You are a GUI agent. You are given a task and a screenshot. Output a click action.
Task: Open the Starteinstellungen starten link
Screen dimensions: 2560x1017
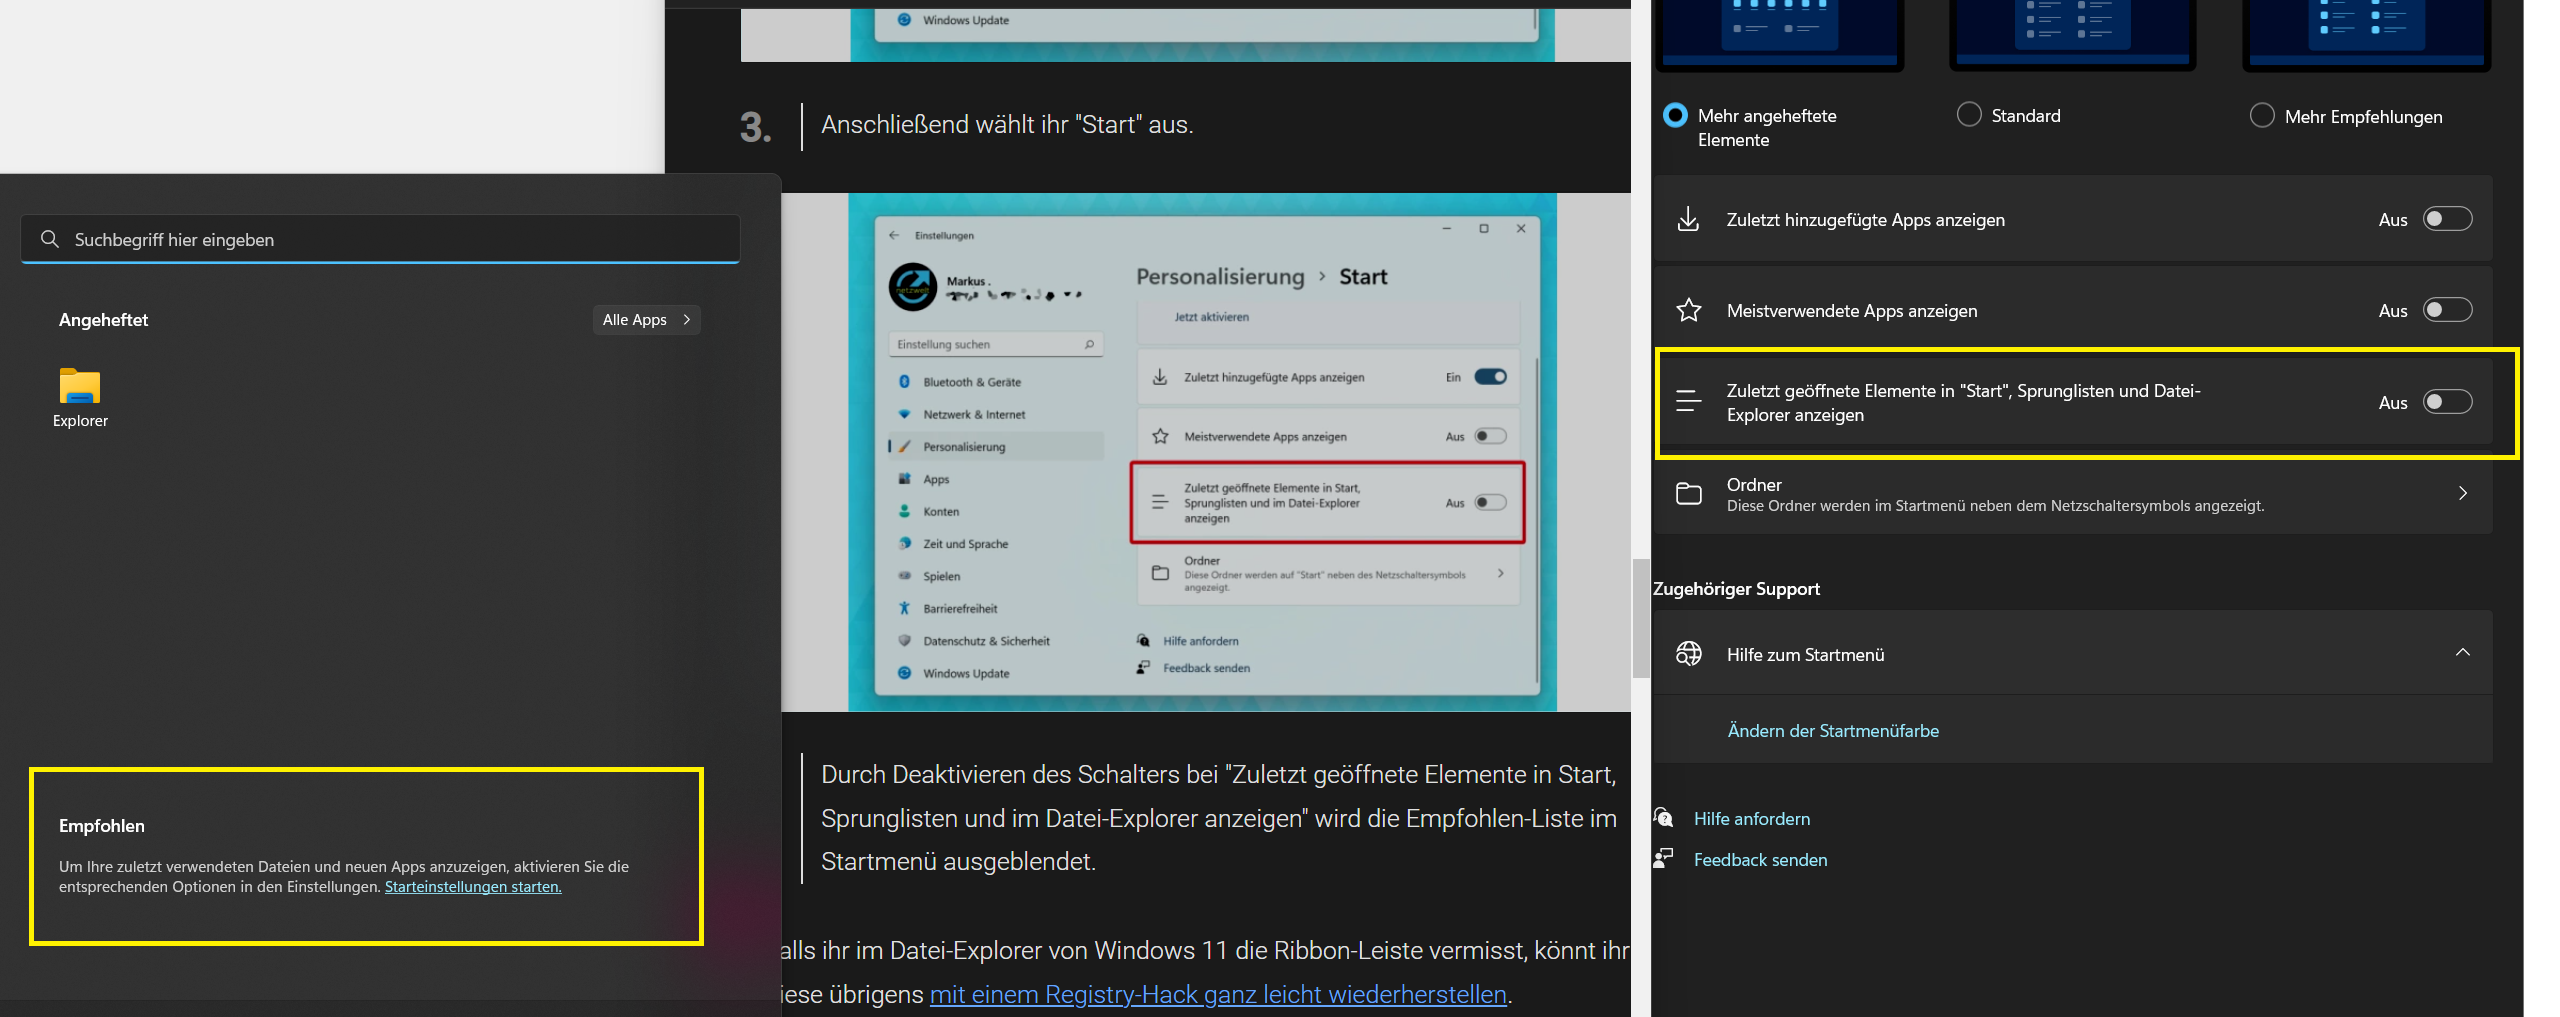click(x=473, y=887)
